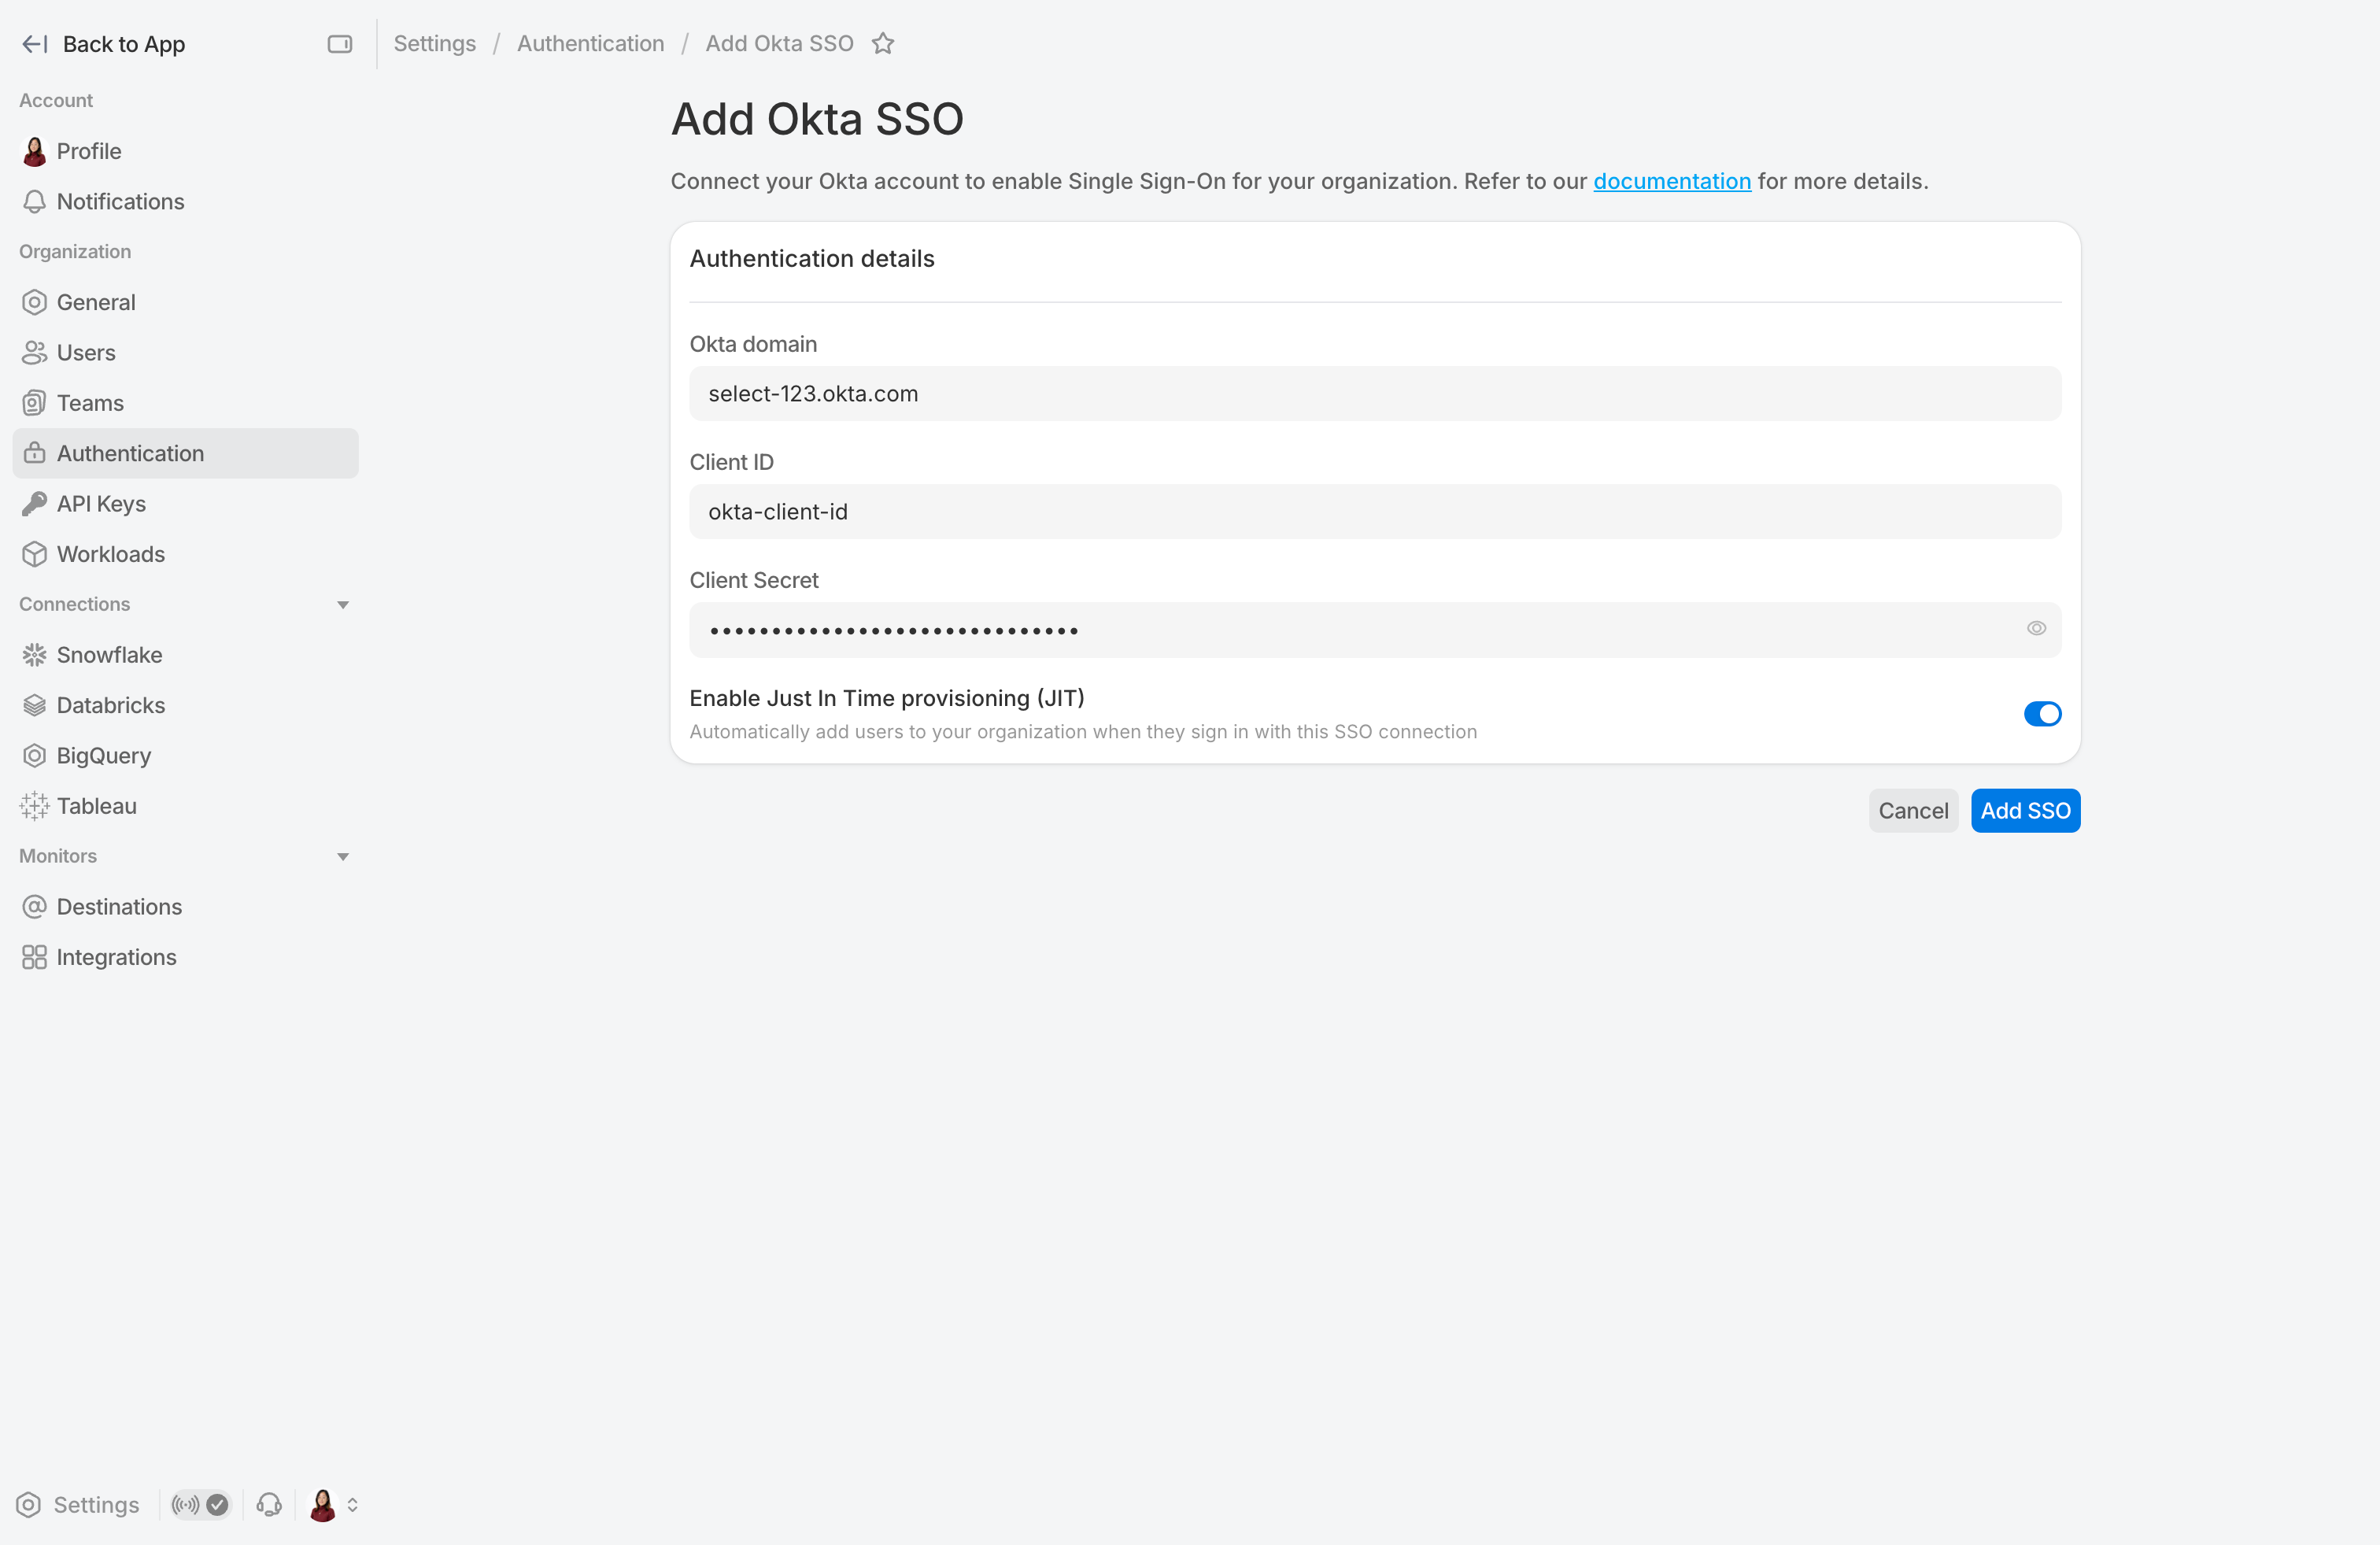Click the Workloads cube icon
Image resolution: width=2380 pixels, height=1545 pixels.
click(34, 554)
